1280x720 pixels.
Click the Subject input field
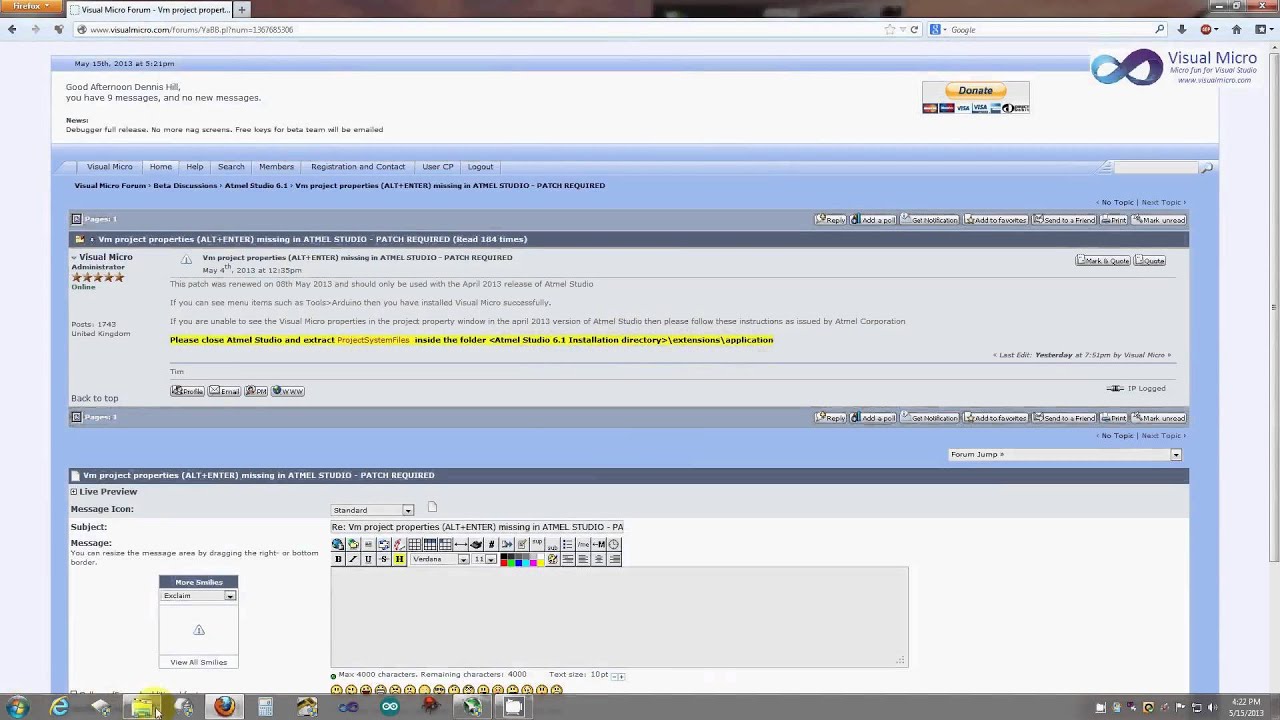click(477, 527)
